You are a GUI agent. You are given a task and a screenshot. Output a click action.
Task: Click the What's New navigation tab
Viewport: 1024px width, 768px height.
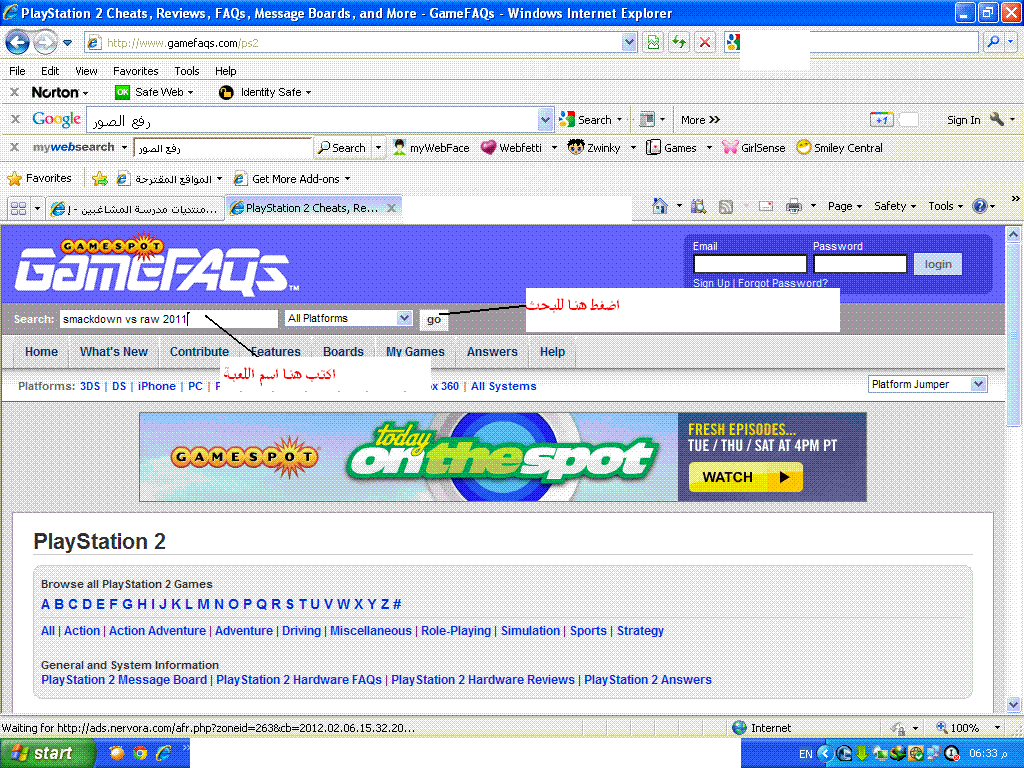pos(114,351)
